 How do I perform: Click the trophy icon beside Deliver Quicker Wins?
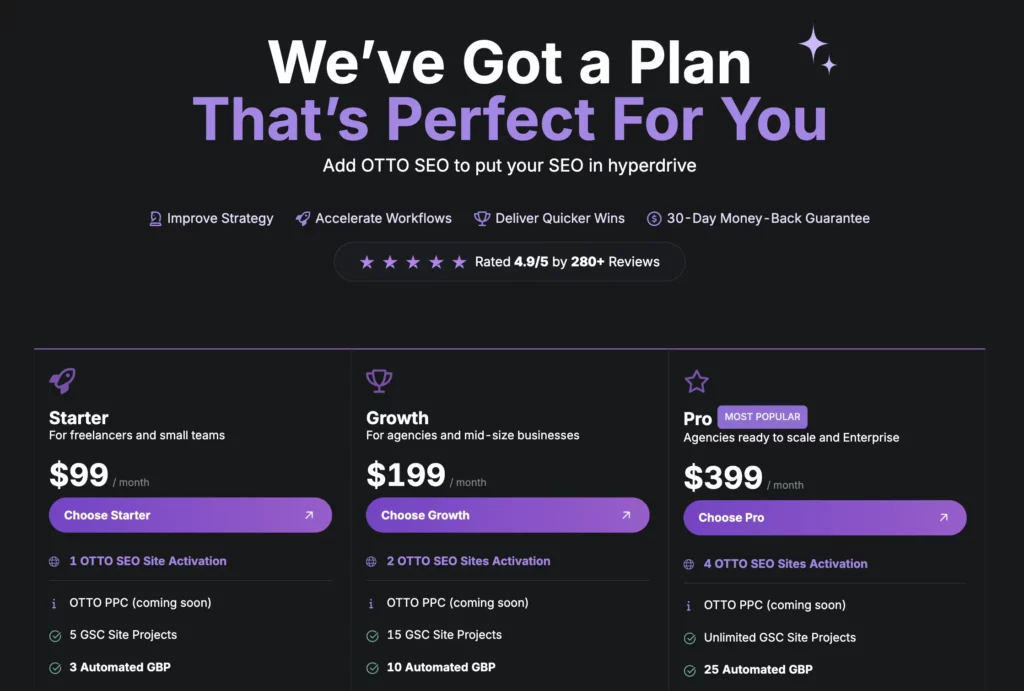[x=481, y=218]
